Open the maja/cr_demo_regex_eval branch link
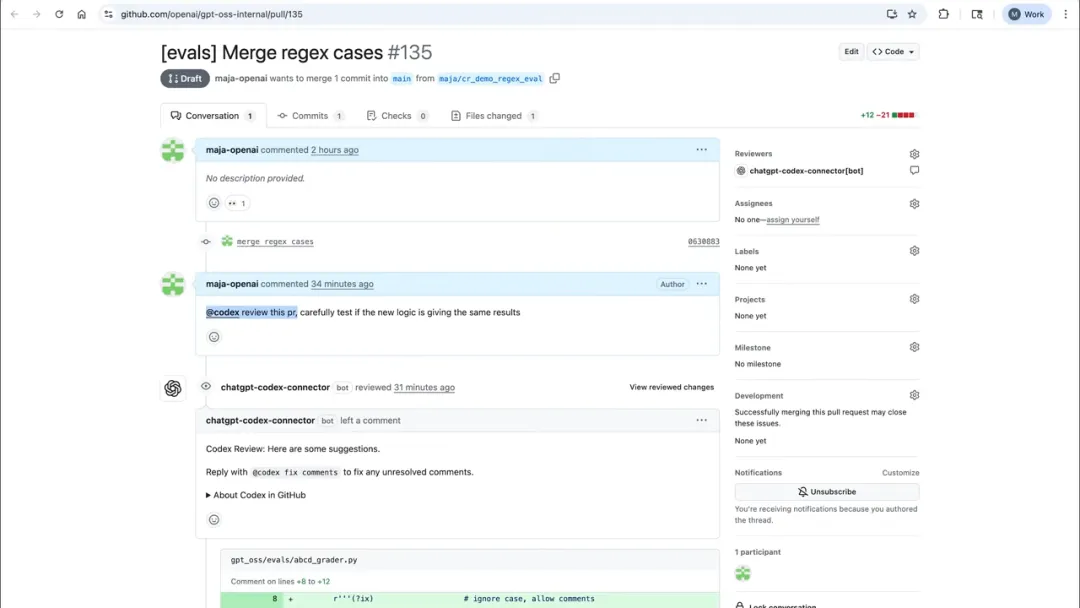 [x=490, y=78]
